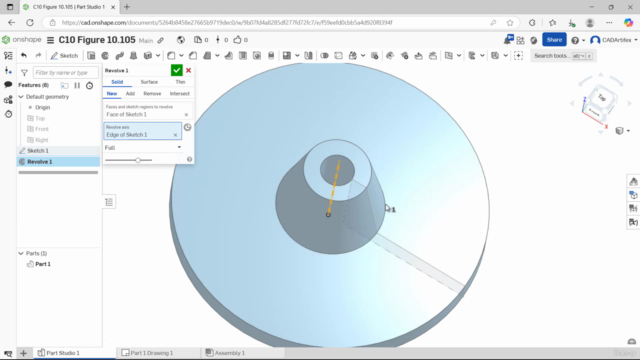Select the Plane tool in the toolbar

[449, 56]
